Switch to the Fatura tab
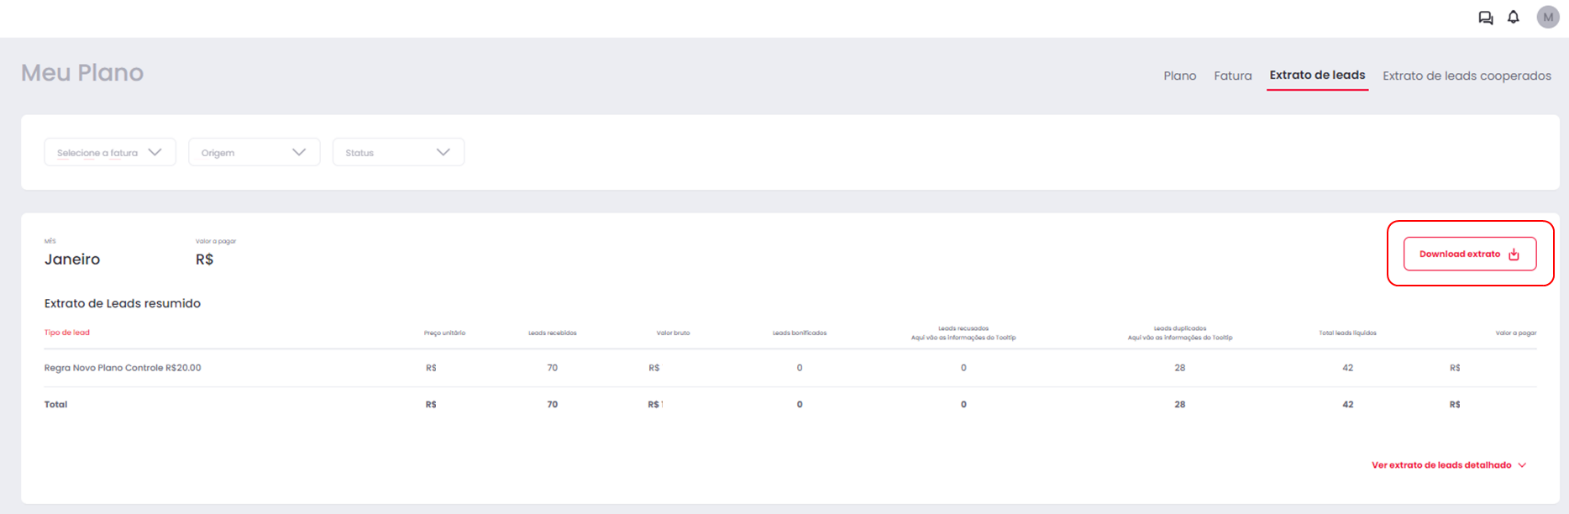The width and height of the screenshot is (1569, 514). (1233, 76)
